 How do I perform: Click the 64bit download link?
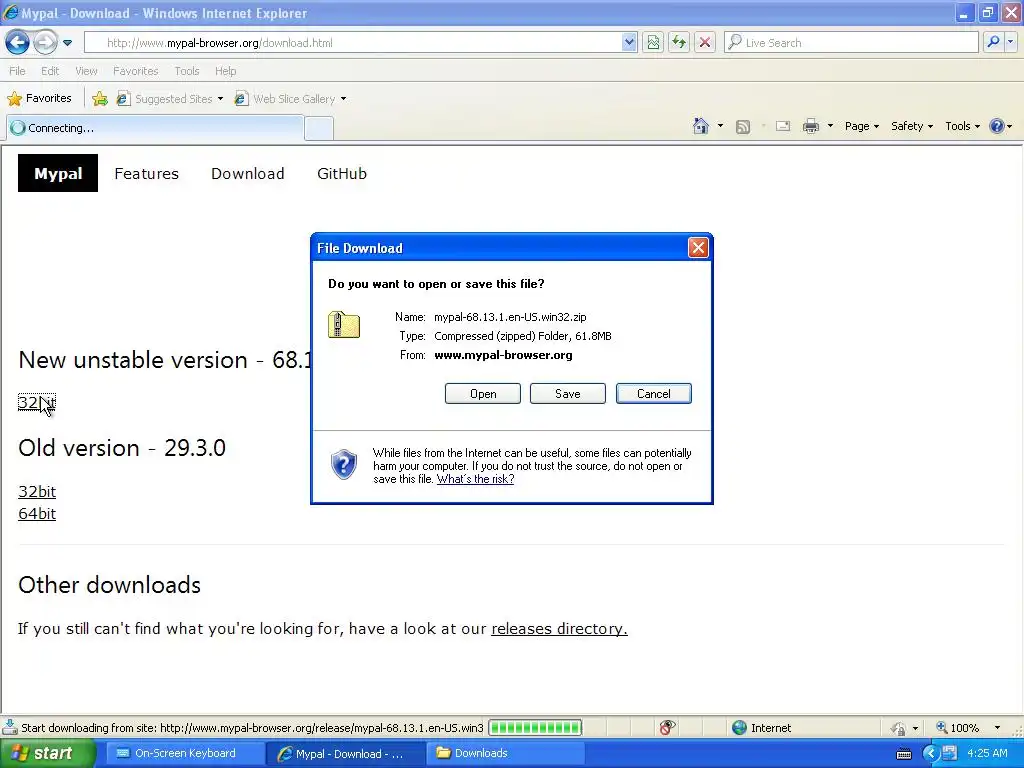point(37,513)
